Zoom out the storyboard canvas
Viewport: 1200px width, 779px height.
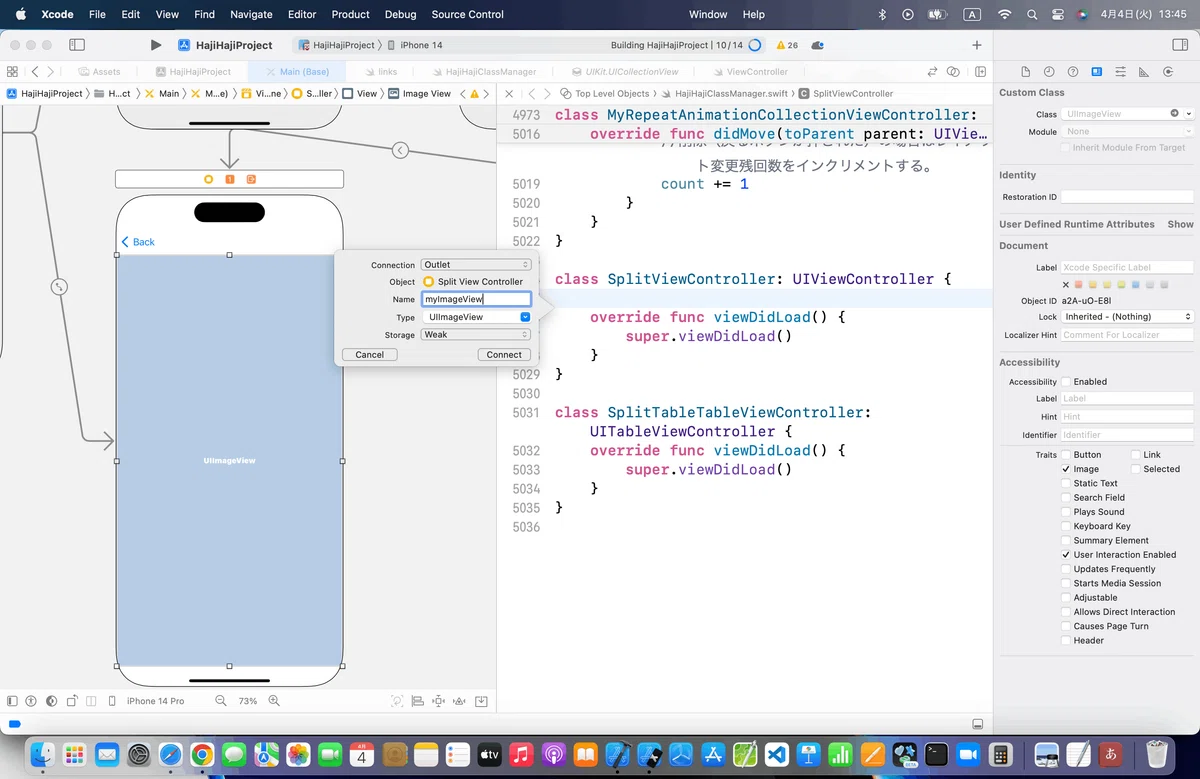click(221, 701)
